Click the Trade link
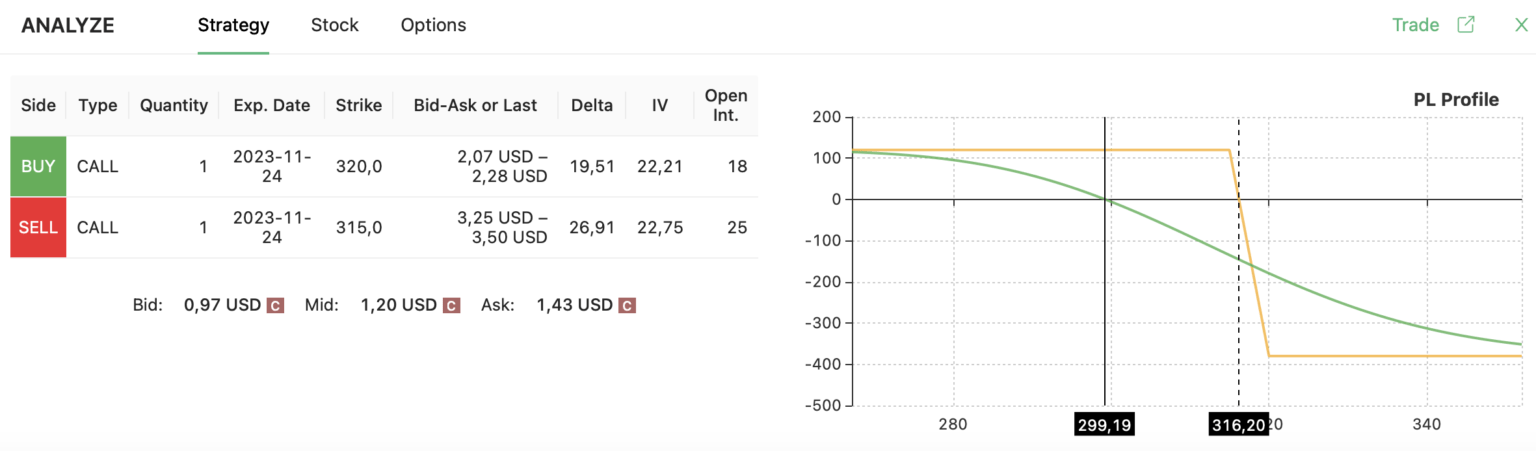This screenshot has width=1536, height=451. tap(1415, 25)
